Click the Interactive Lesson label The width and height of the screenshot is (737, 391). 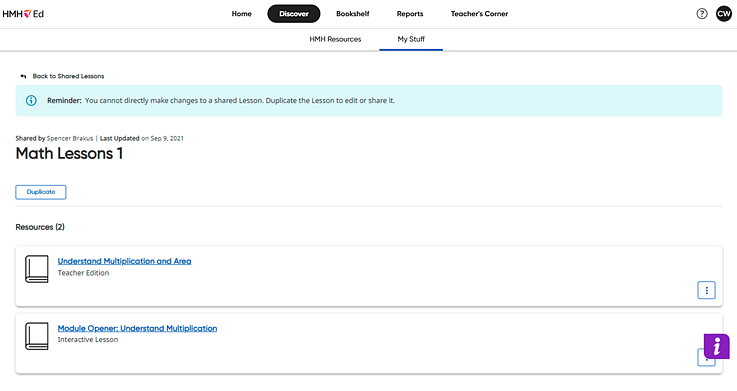pyautogui.click(x=88, y=339)
